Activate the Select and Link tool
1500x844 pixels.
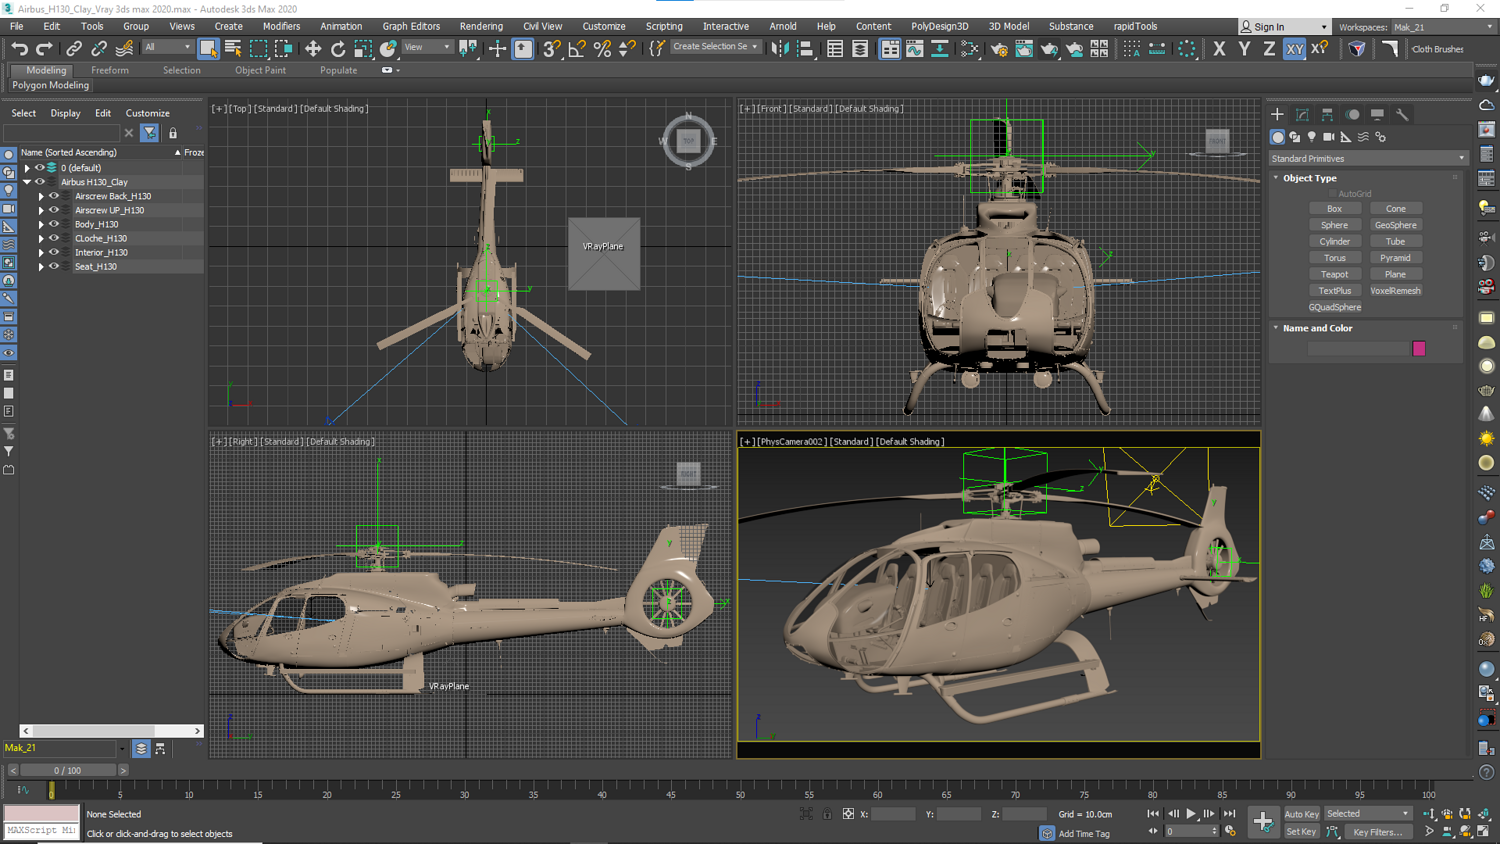click(x=74, y=49)
